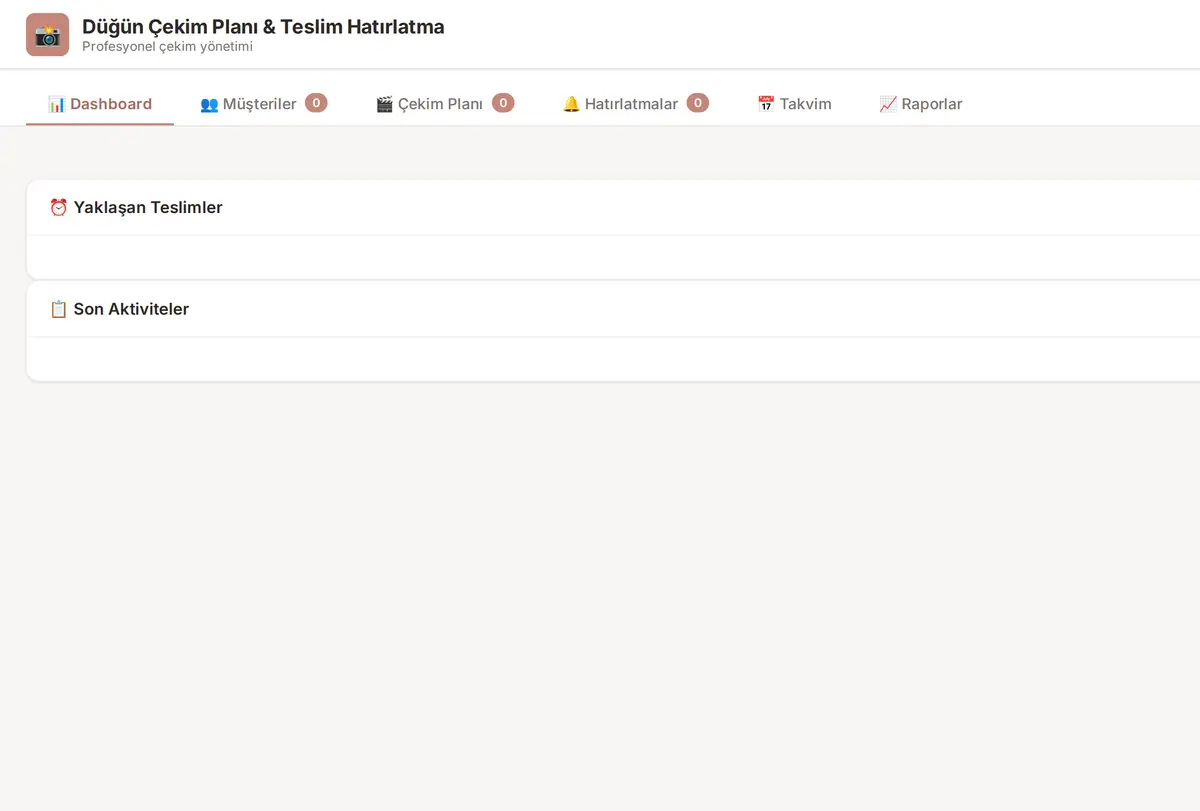Open the Çekim Planı tab
Image resolution: width=1200 pixels, height=811 pixels.
pyautogui.click(x=445, y=104)
